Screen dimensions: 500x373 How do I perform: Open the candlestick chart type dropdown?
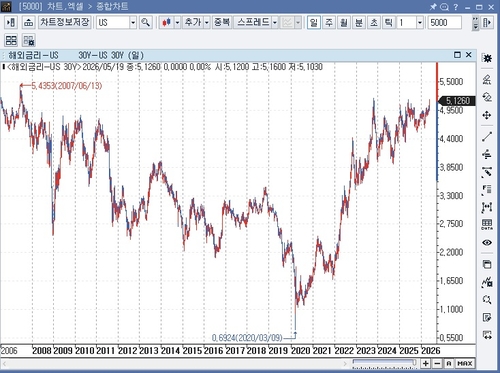pyautogui.click(x=177, y=23)
